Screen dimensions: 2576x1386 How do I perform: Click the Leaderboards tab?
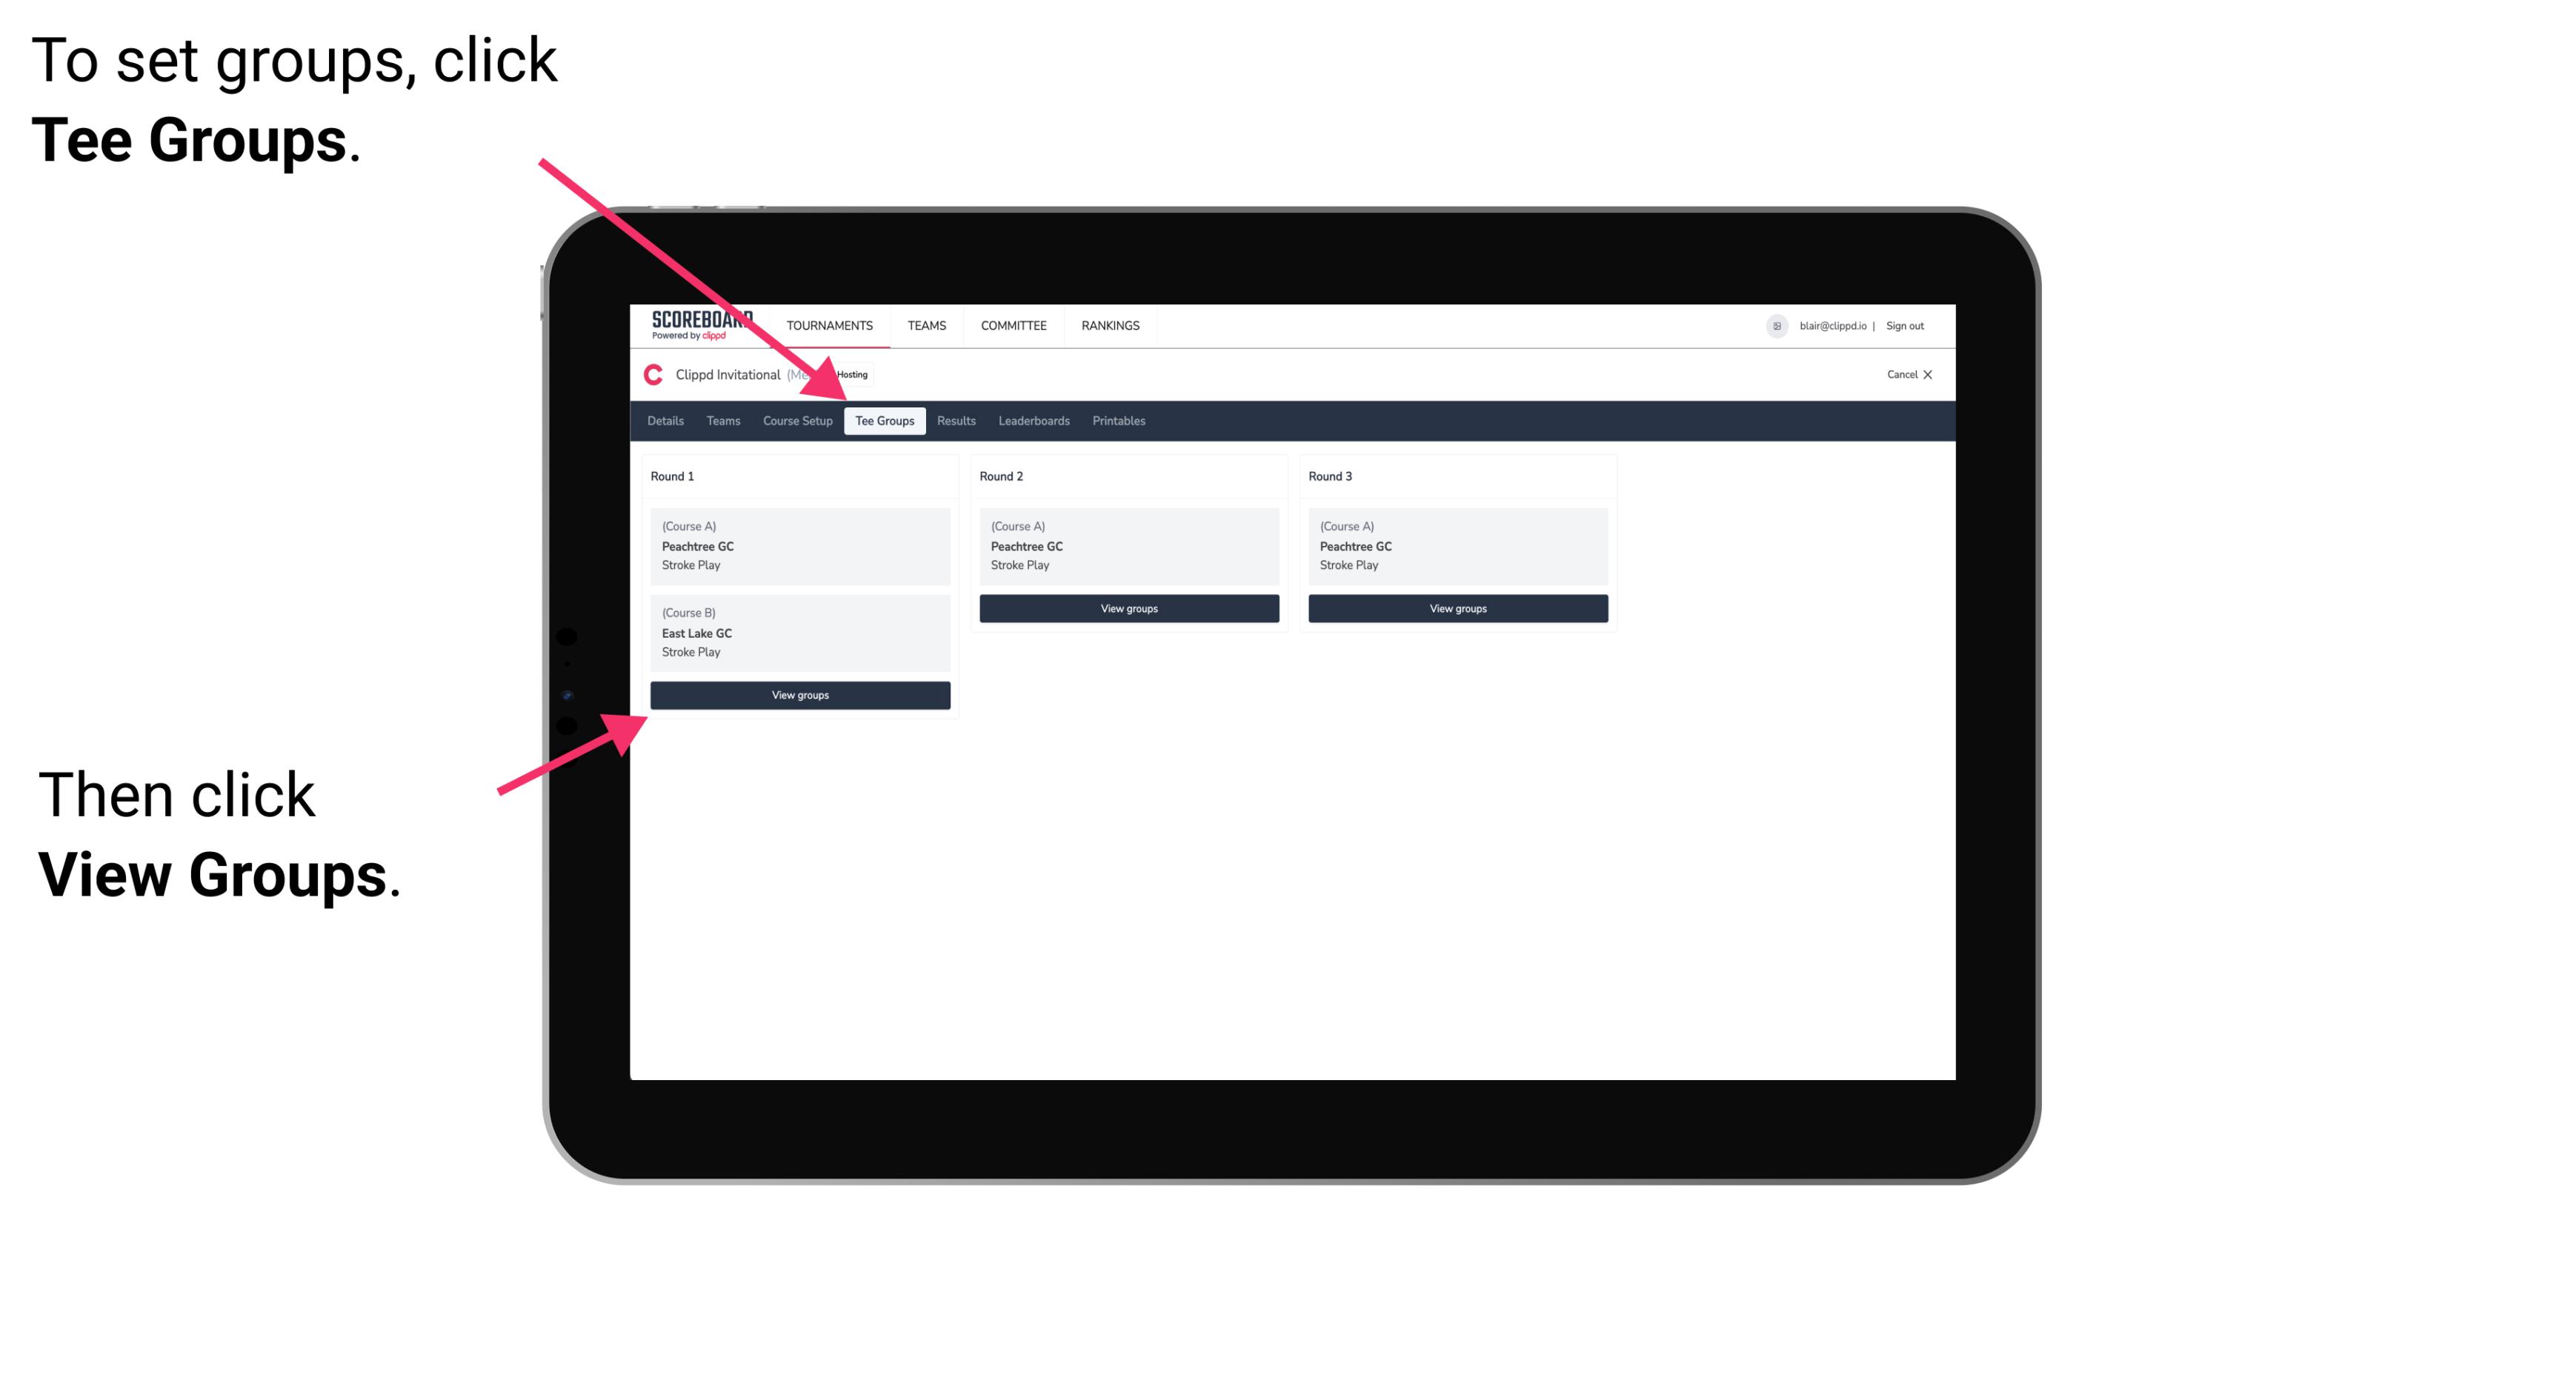[x=1031, y=420]
